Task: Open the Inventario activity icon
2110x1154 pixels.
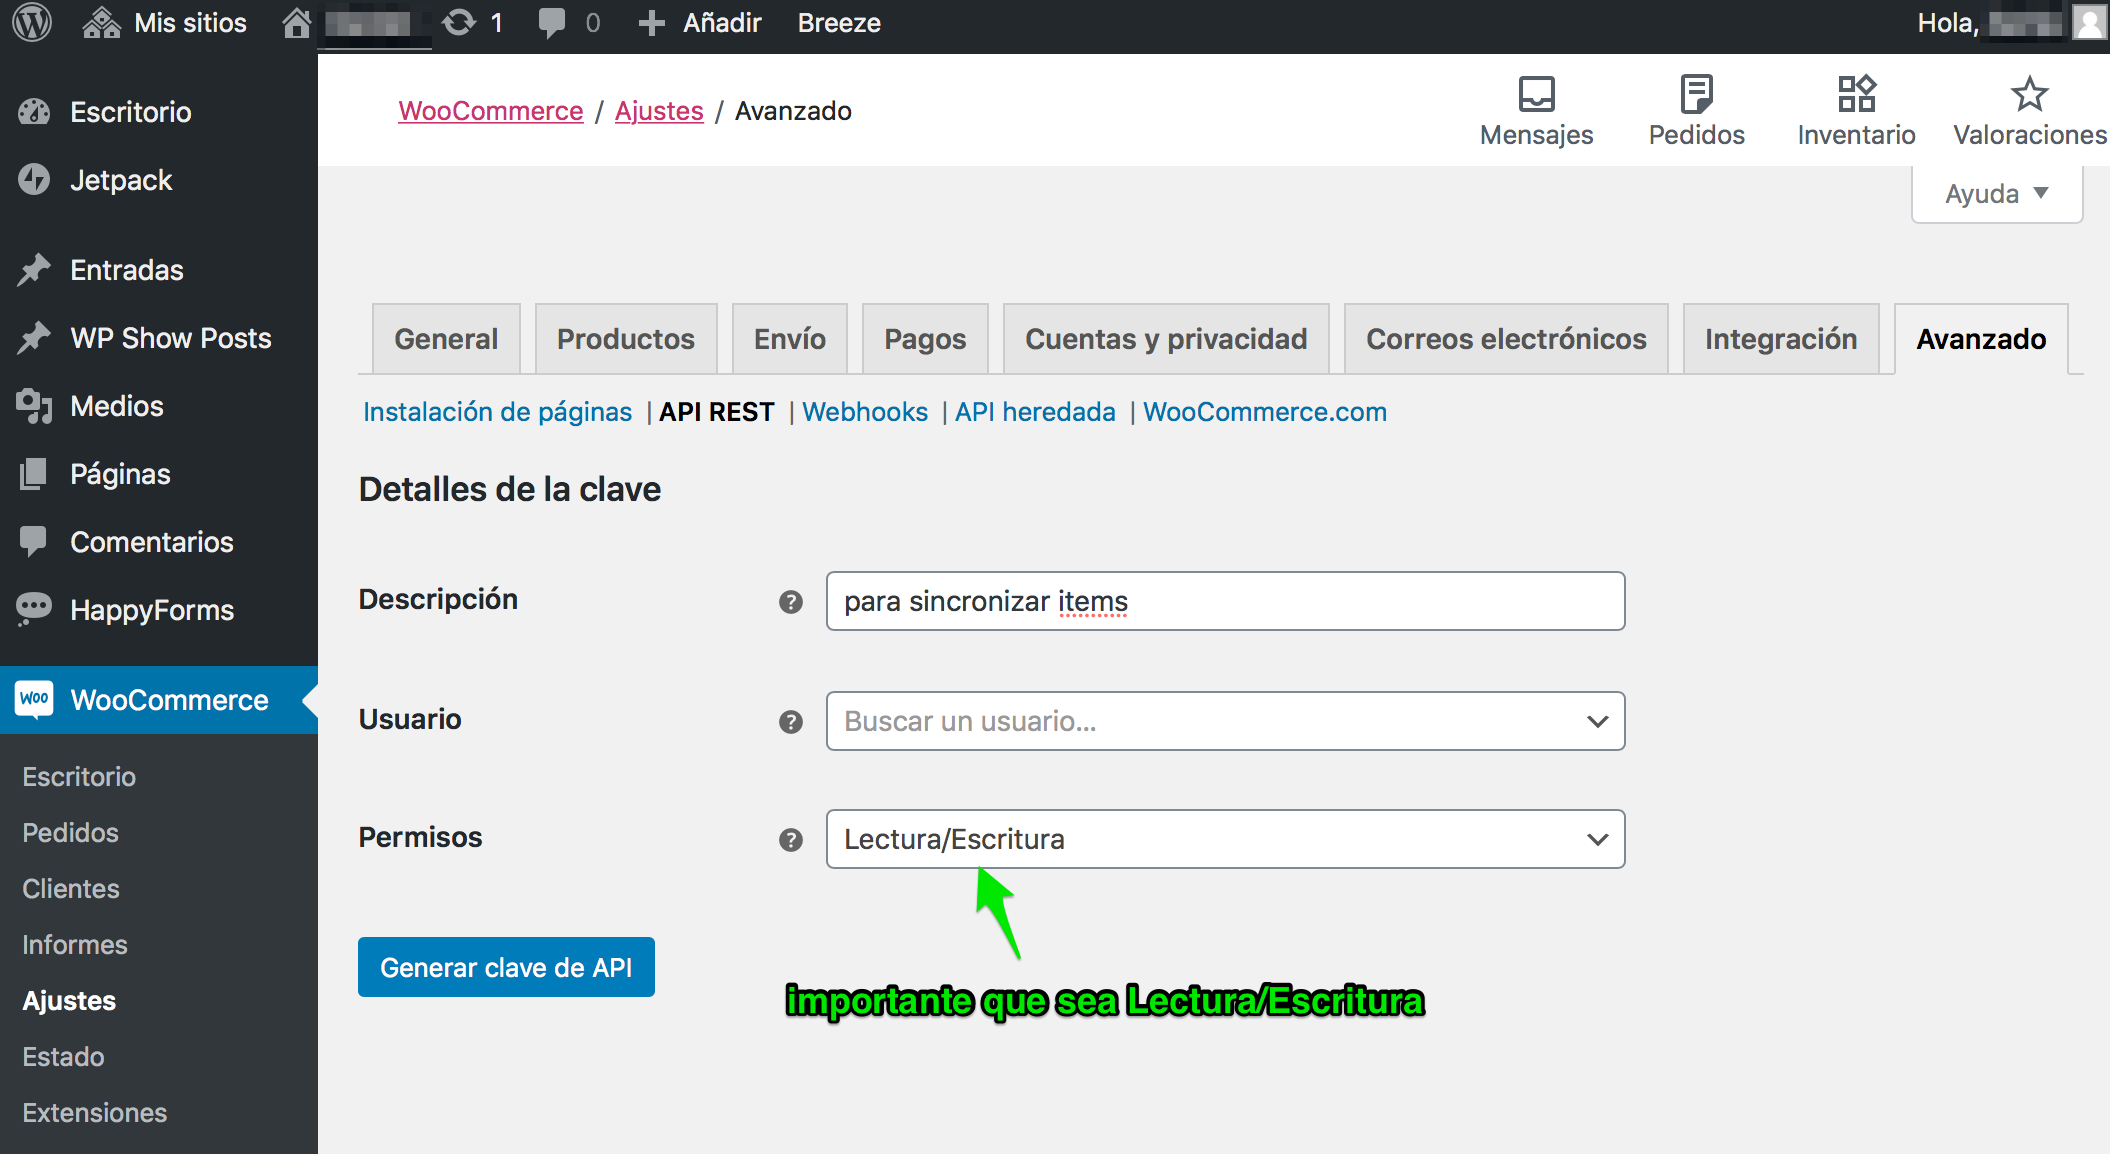Action: pyautogui.click(x=1856, y=111)
